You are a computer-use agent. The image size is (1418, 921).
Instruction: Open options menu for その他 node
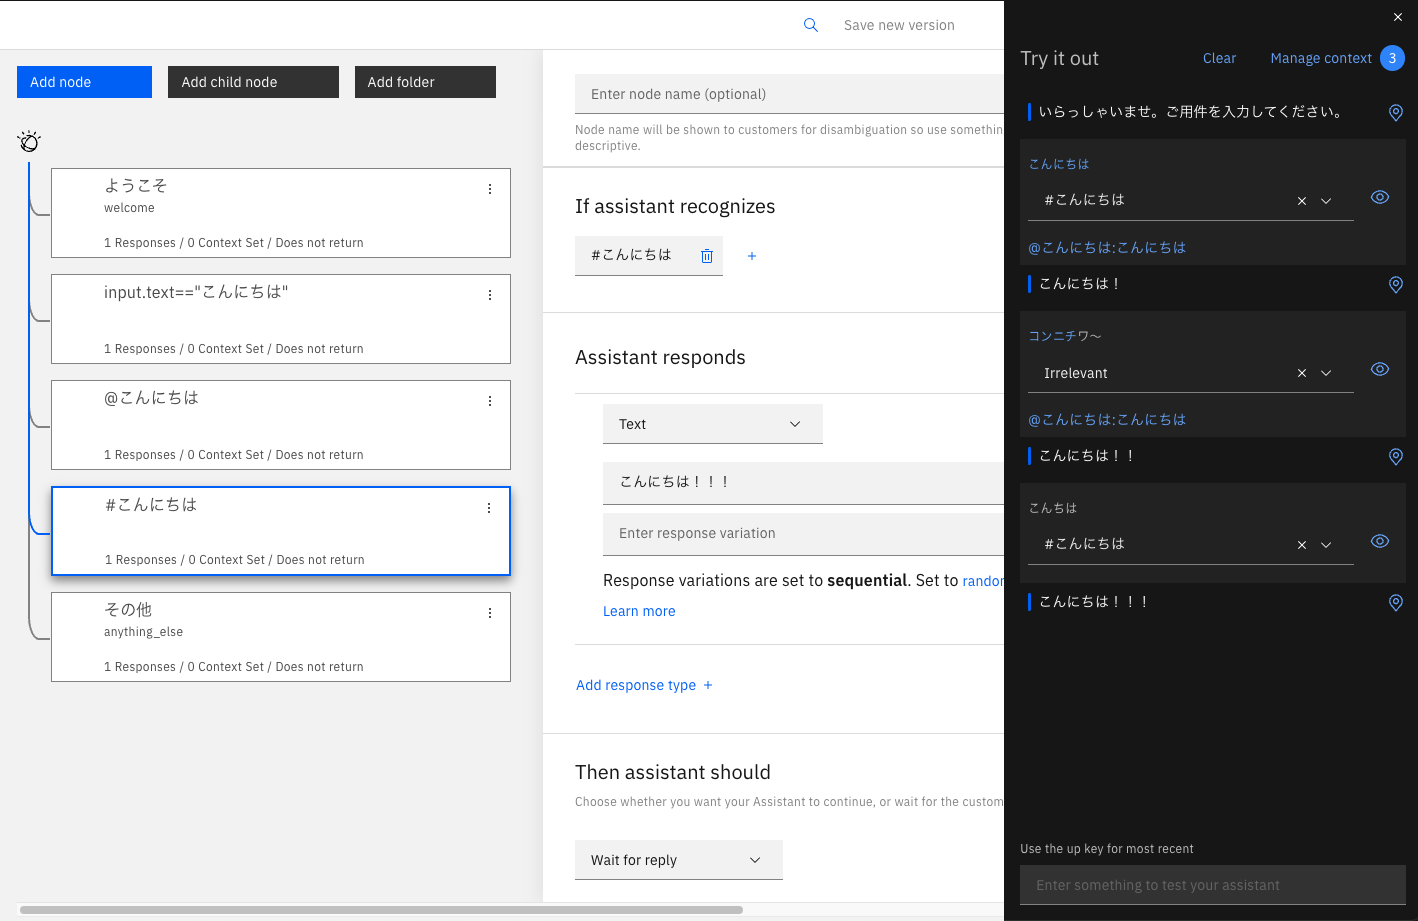coord(490,613)
